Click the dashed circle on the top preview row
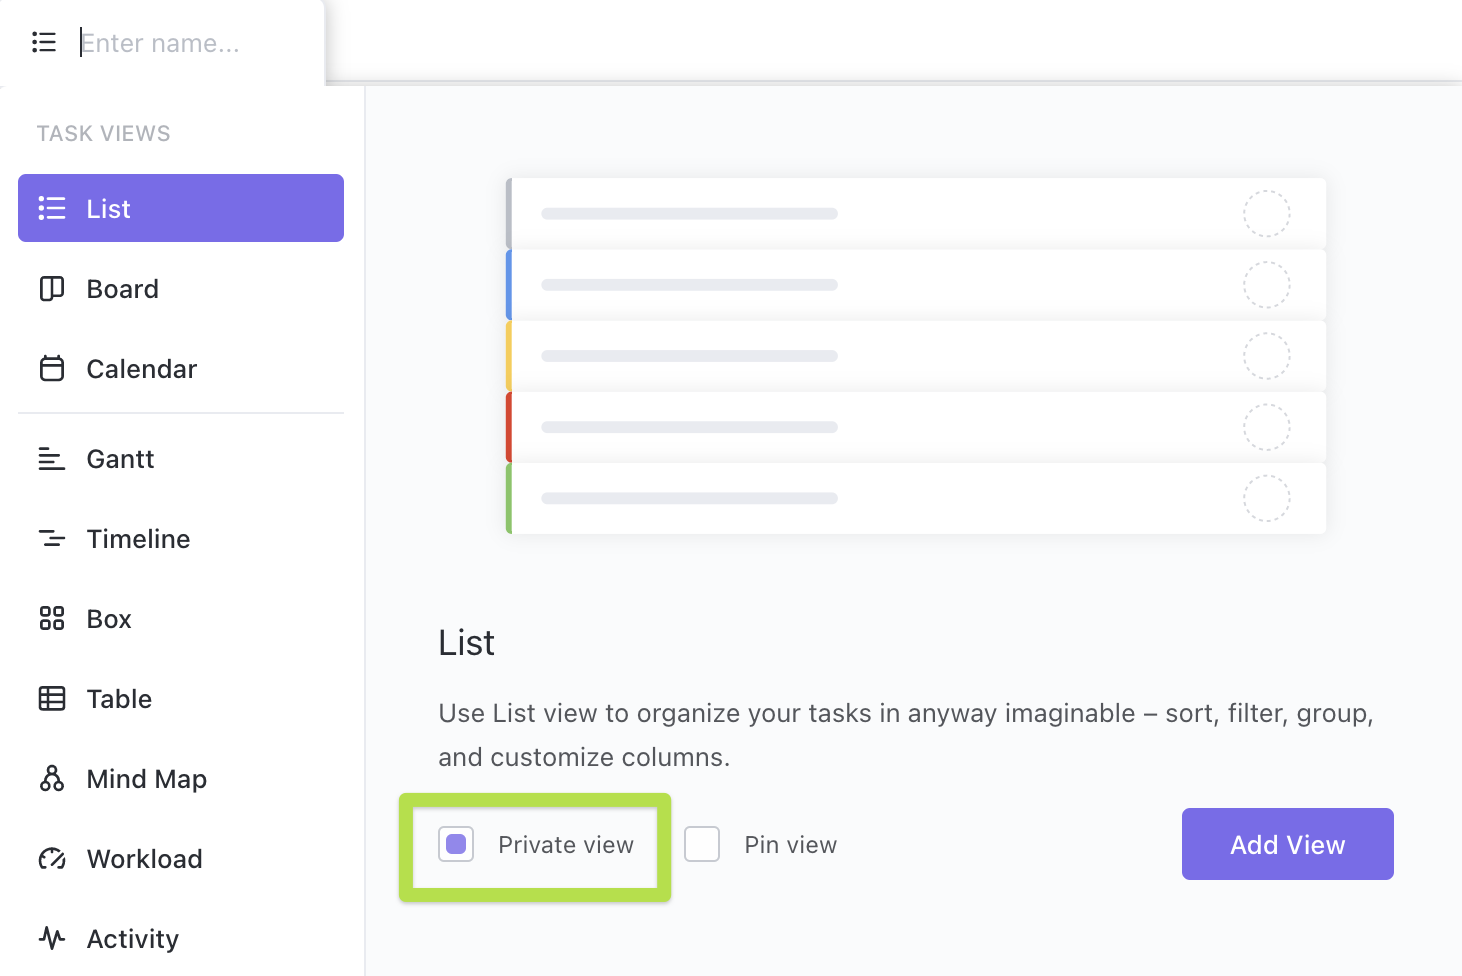This screenshot has height=976, width=1462. [1266, 214]
